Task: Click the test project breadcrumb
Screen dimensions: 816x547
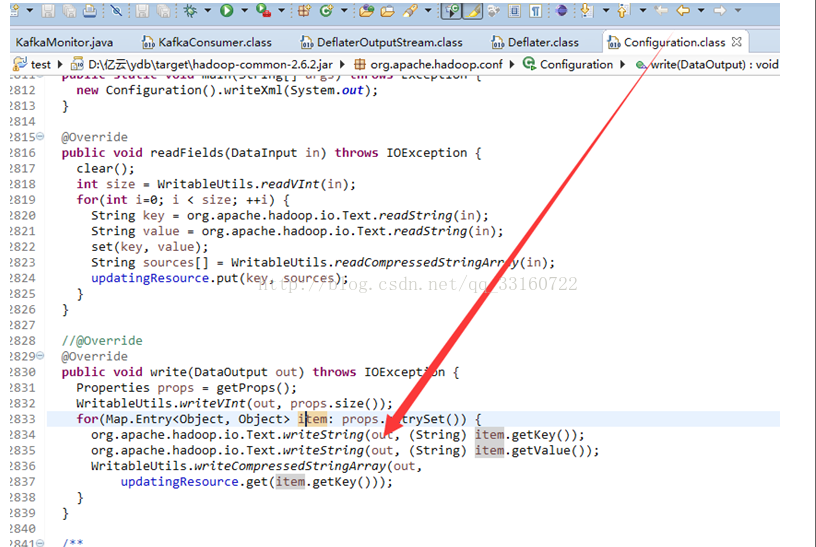Action: point(32,64)
